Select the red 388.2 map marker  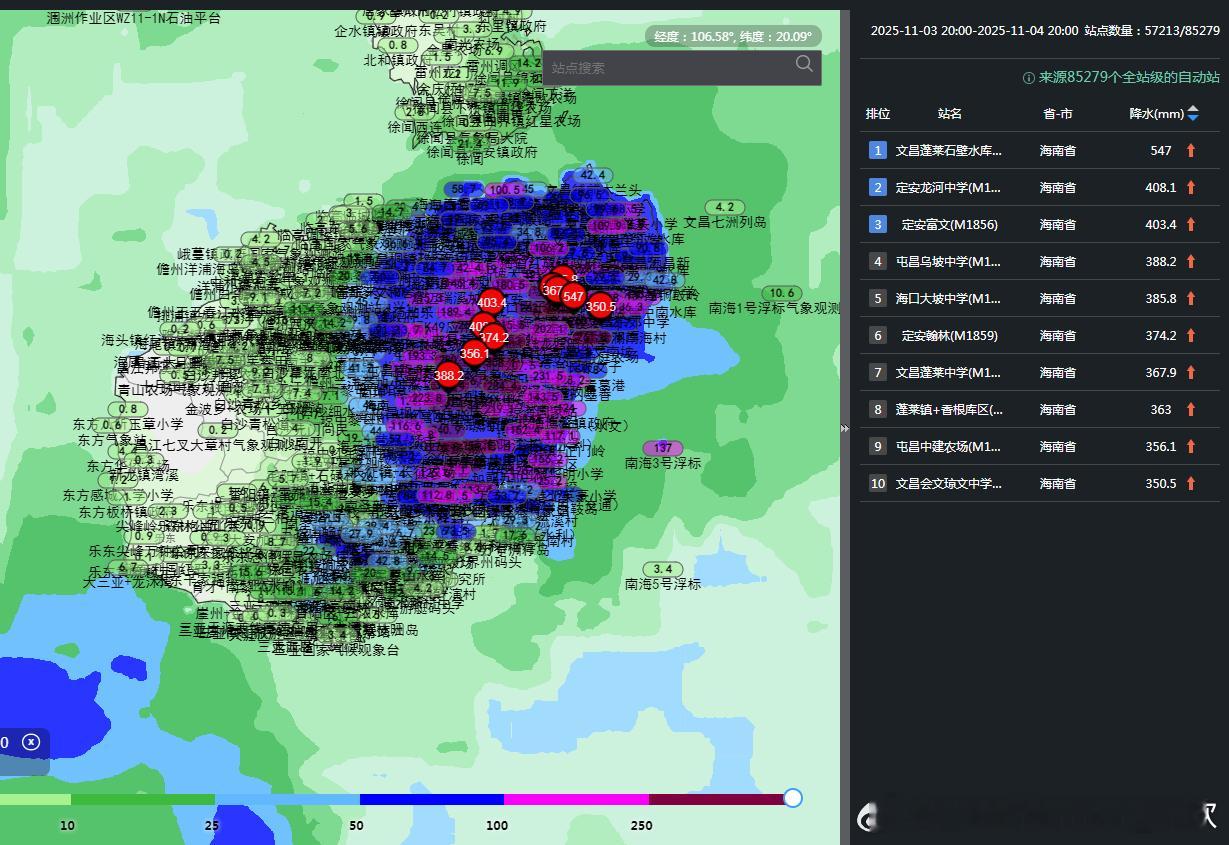pos(449,375)
